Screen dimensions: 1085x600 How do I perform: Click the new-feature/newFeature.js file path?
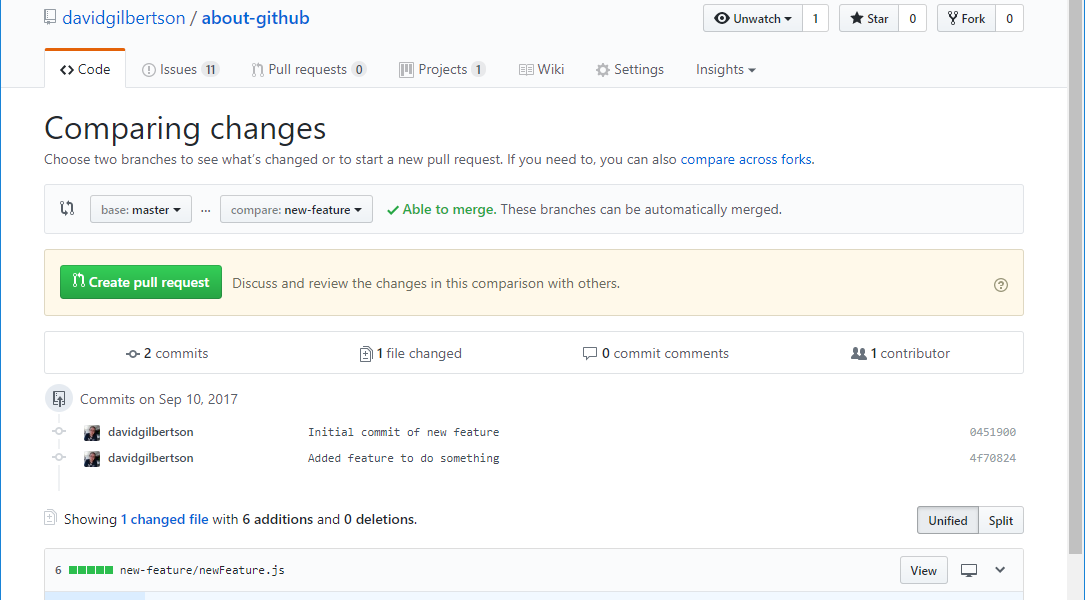point(202,570)
